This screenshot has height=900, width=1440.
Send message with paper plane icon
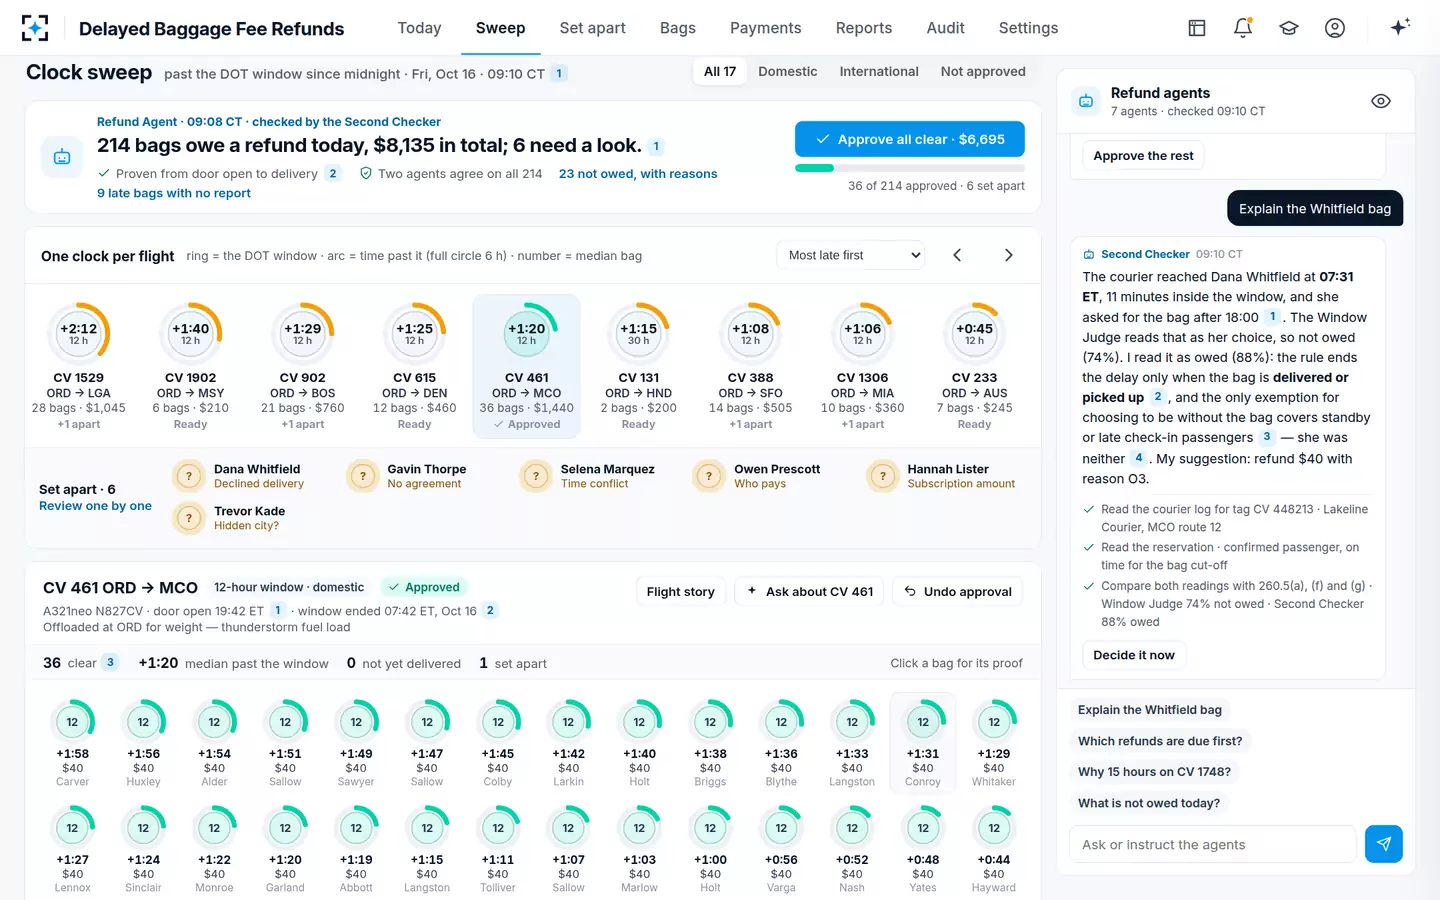(x=1384, y=844)
